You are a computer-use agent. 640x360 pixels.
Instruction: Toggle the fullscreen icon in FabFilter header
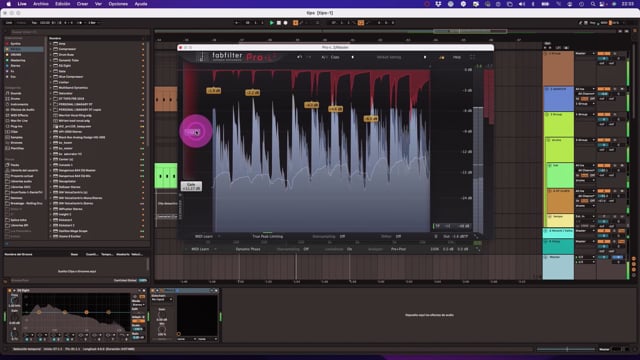click(472, 57)
